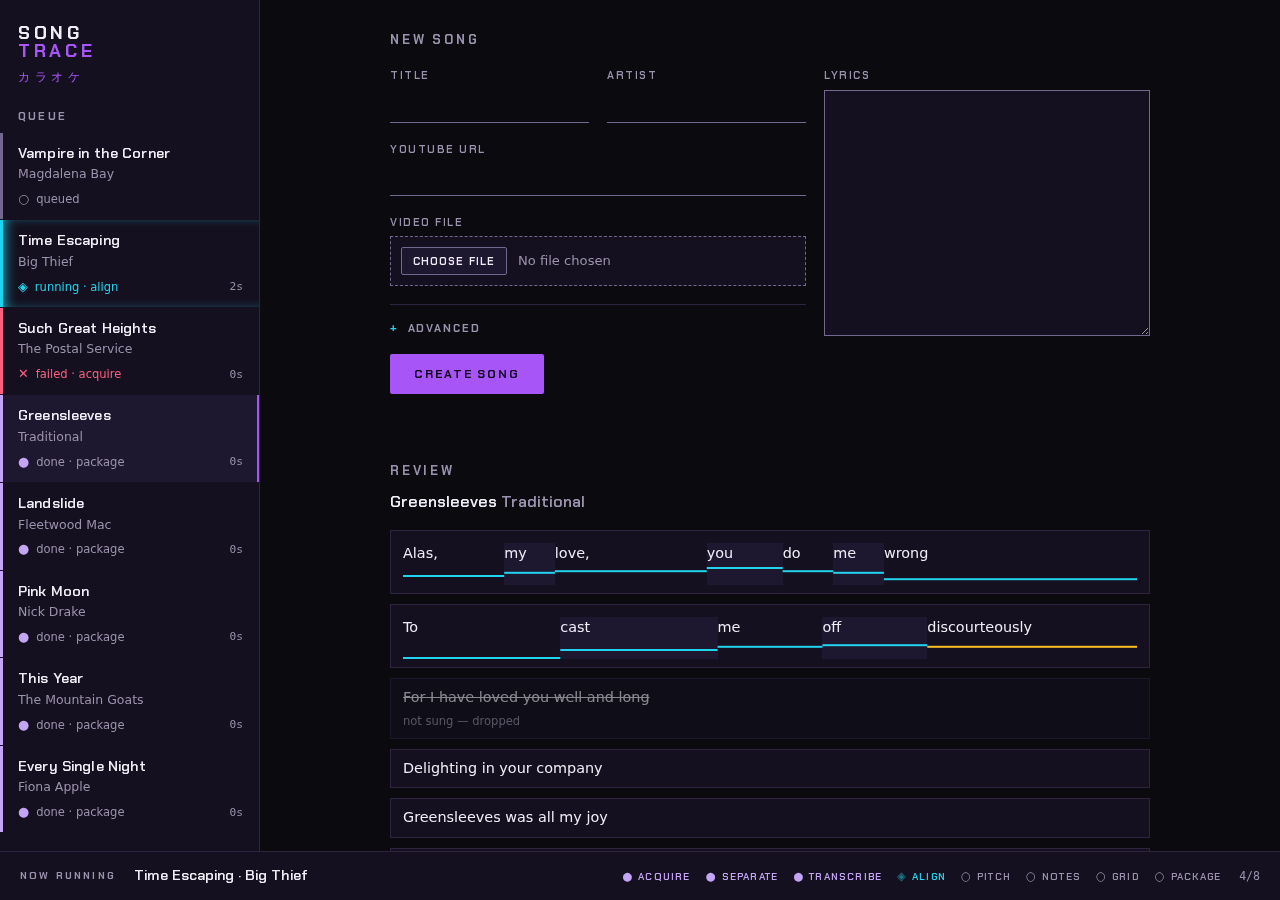Click the failed X icon on Such Great Heights
Screen dimensions: 1280x900
pyautogui.click(x=24, y=374)
